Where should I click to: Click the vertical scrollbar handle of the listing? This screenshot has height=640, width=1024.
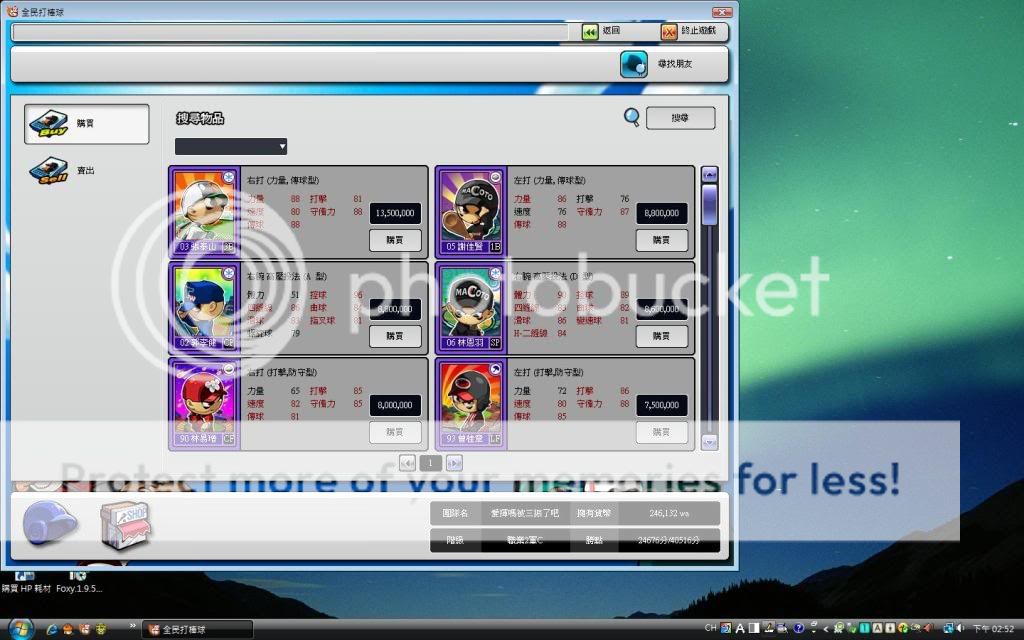(x=710, y=204)
